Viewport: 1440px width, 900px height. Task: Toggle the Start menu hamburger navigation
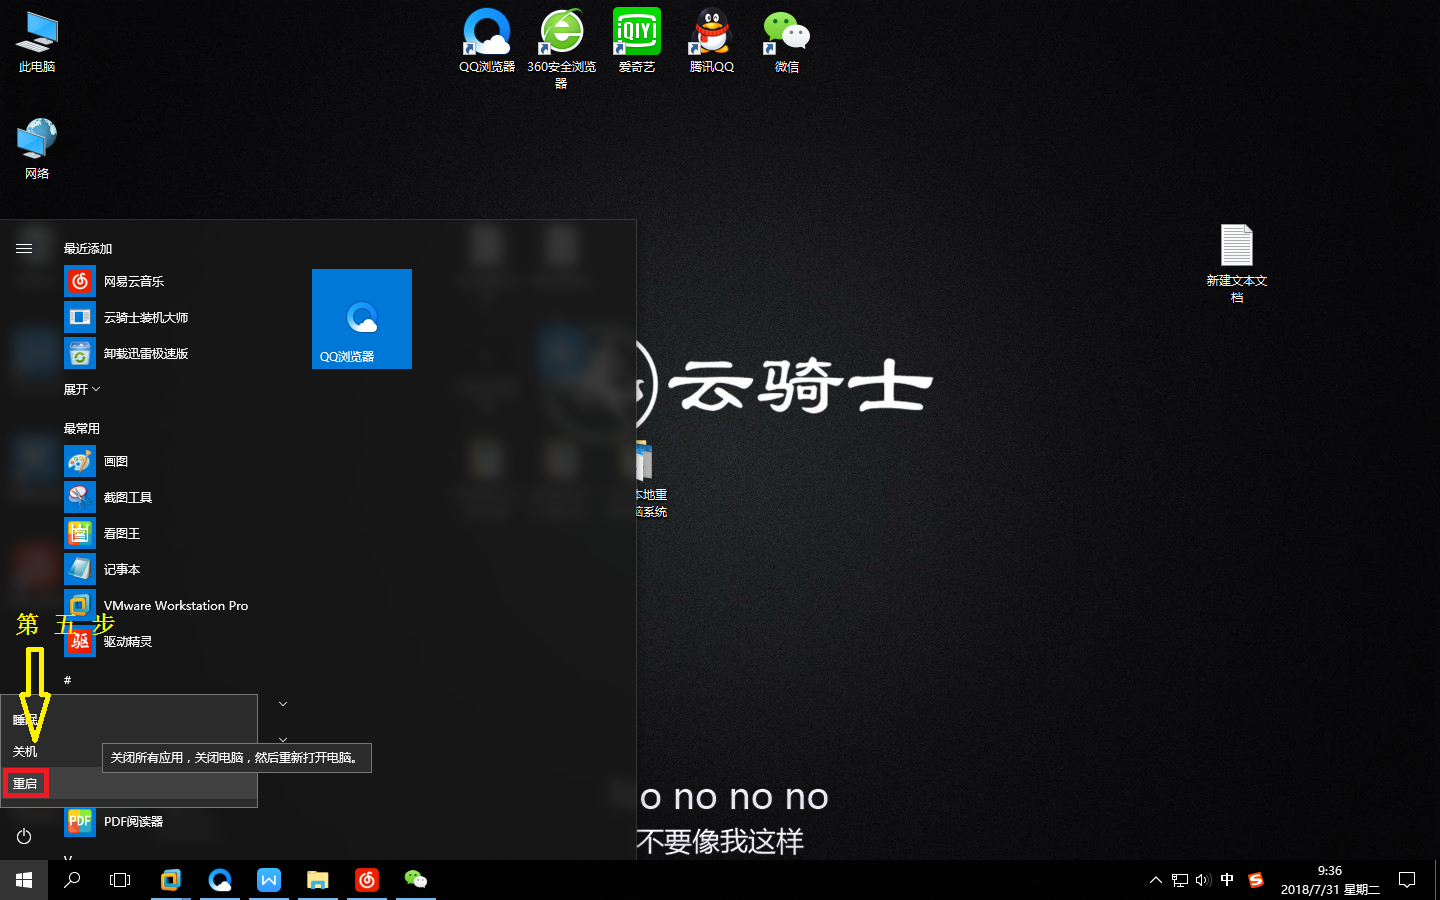[24, 248]
